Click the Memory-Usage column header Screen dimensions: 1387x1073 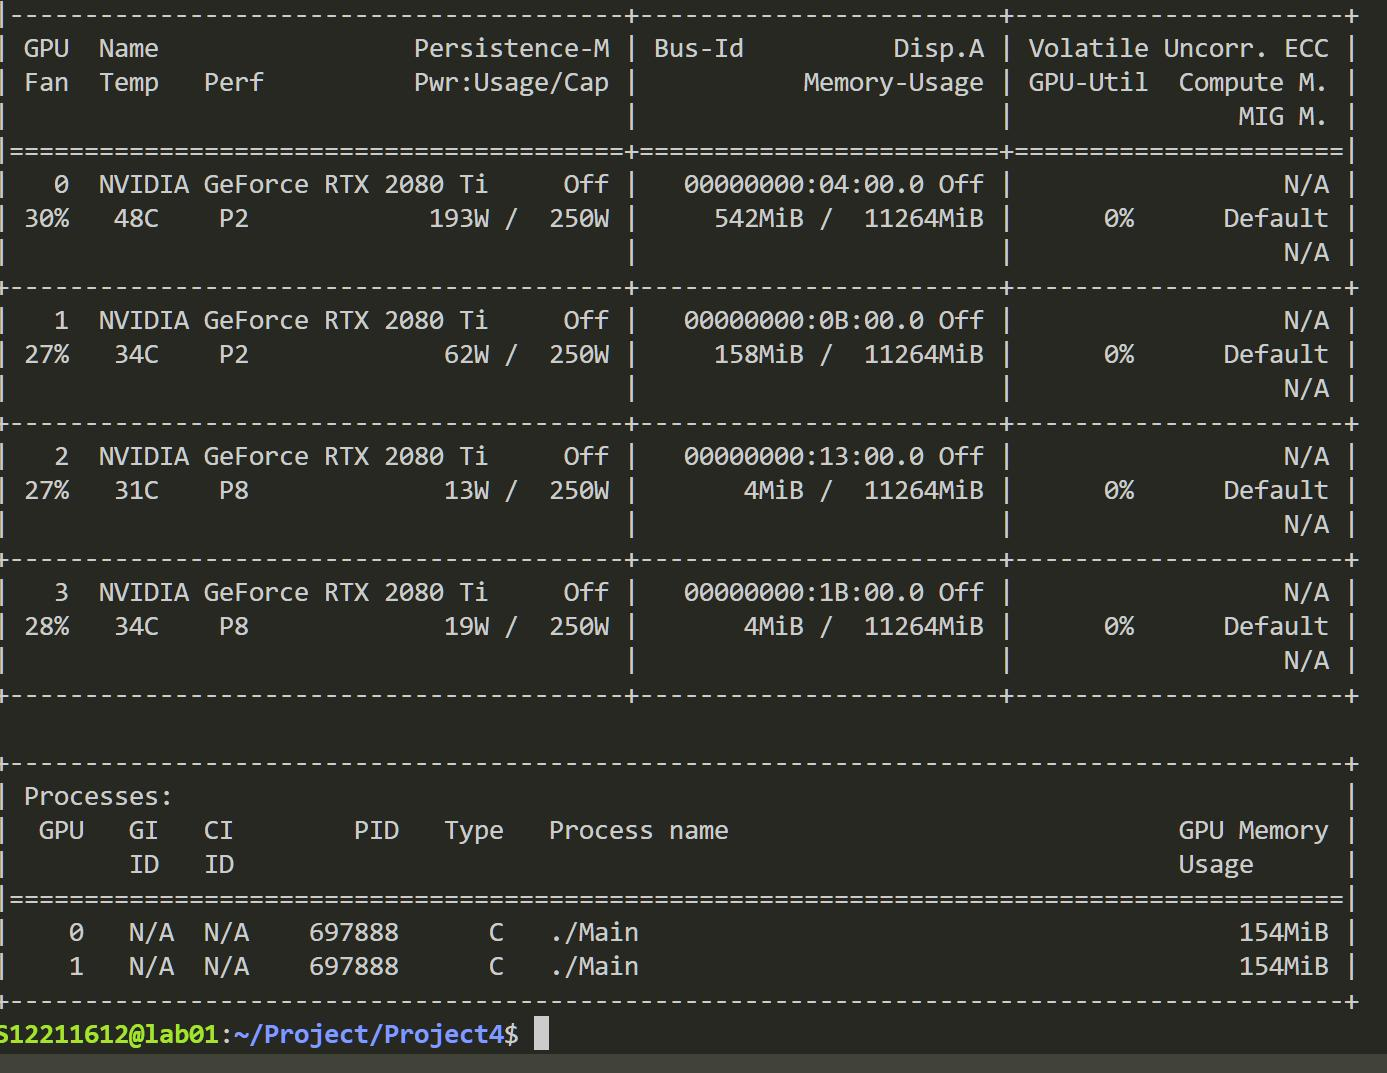(894, 83)
